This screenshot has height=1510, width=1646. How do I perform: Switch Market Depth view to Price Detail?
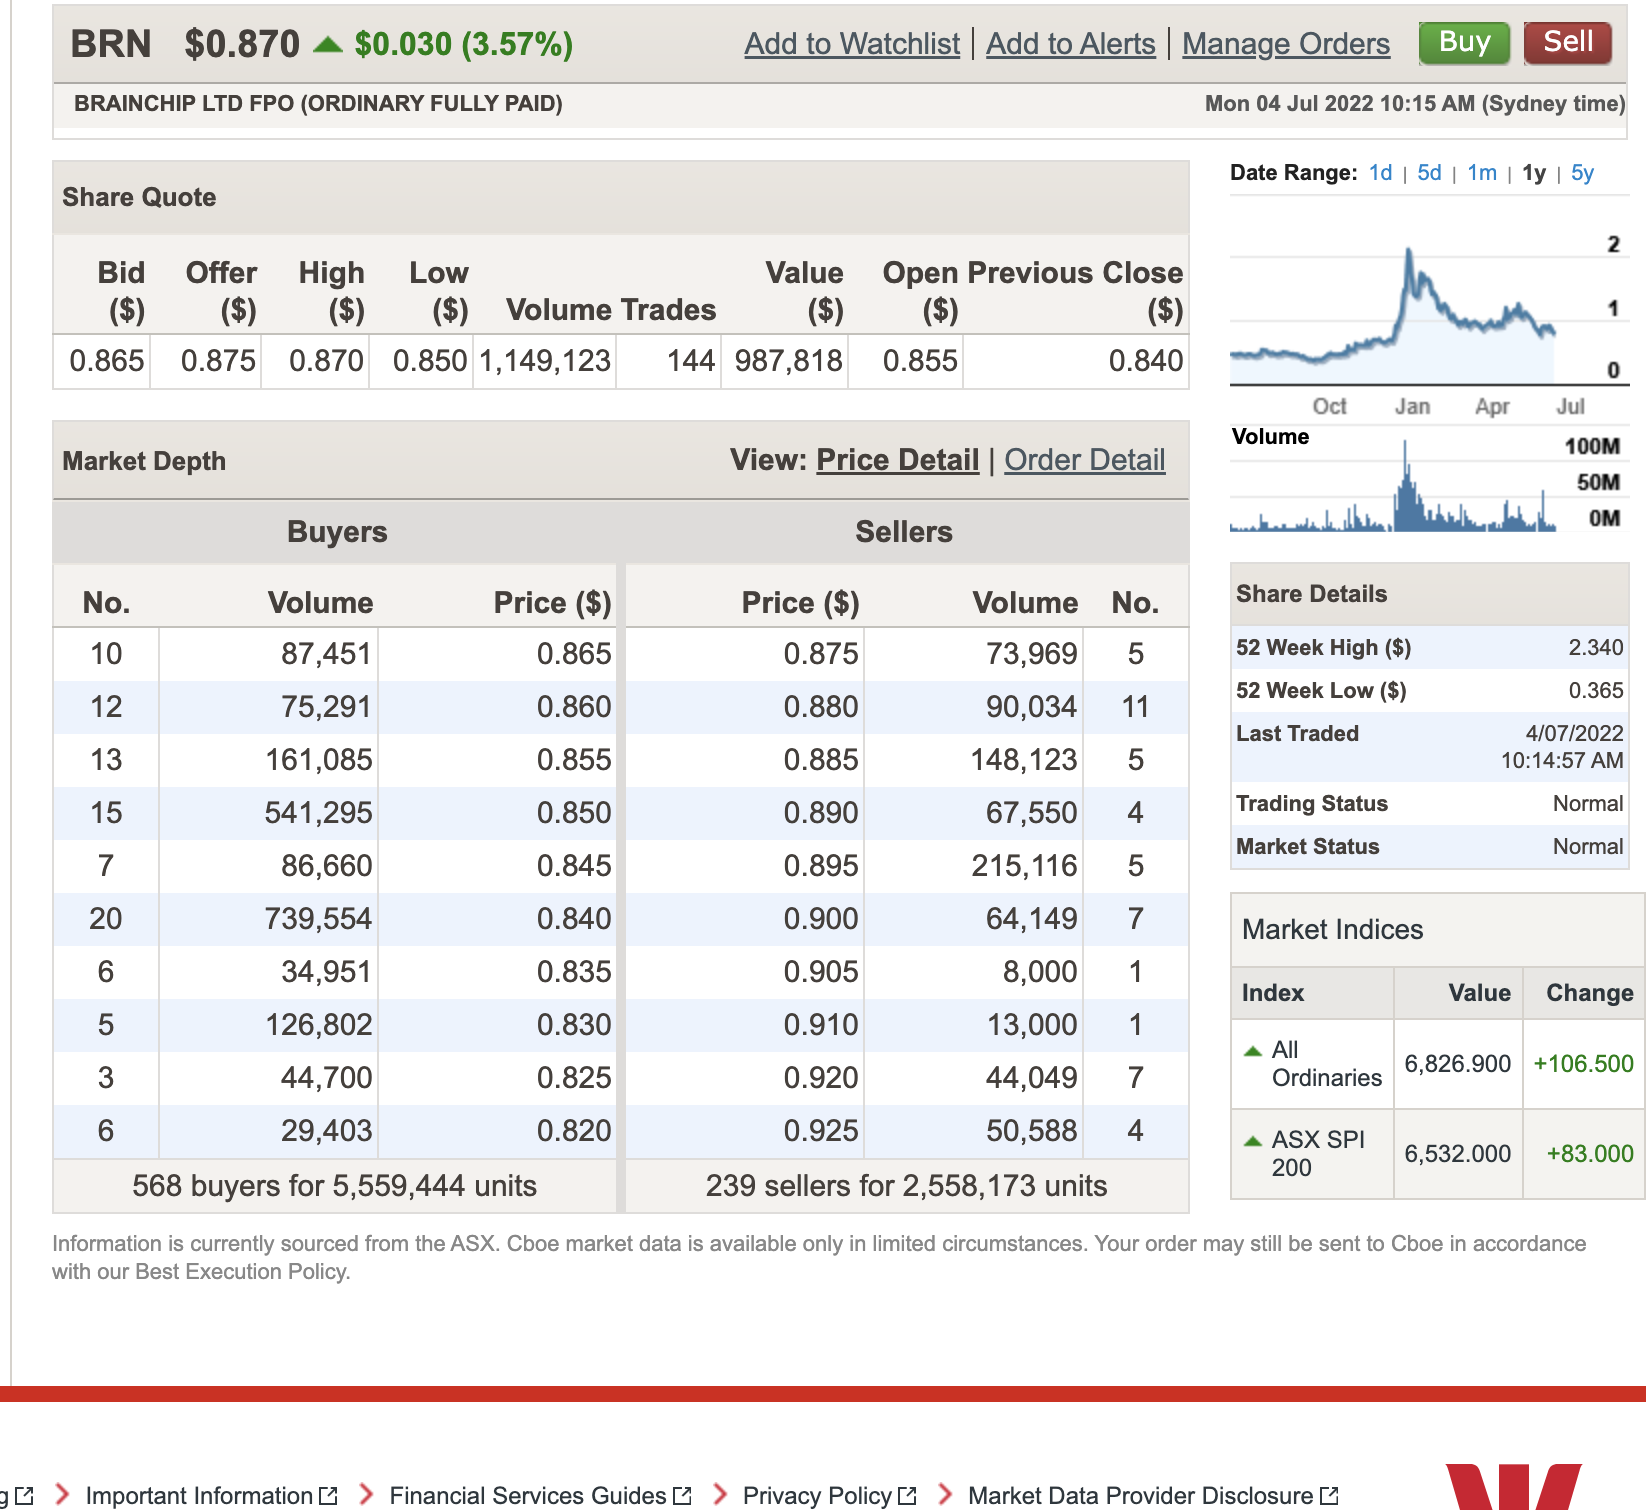897,460
